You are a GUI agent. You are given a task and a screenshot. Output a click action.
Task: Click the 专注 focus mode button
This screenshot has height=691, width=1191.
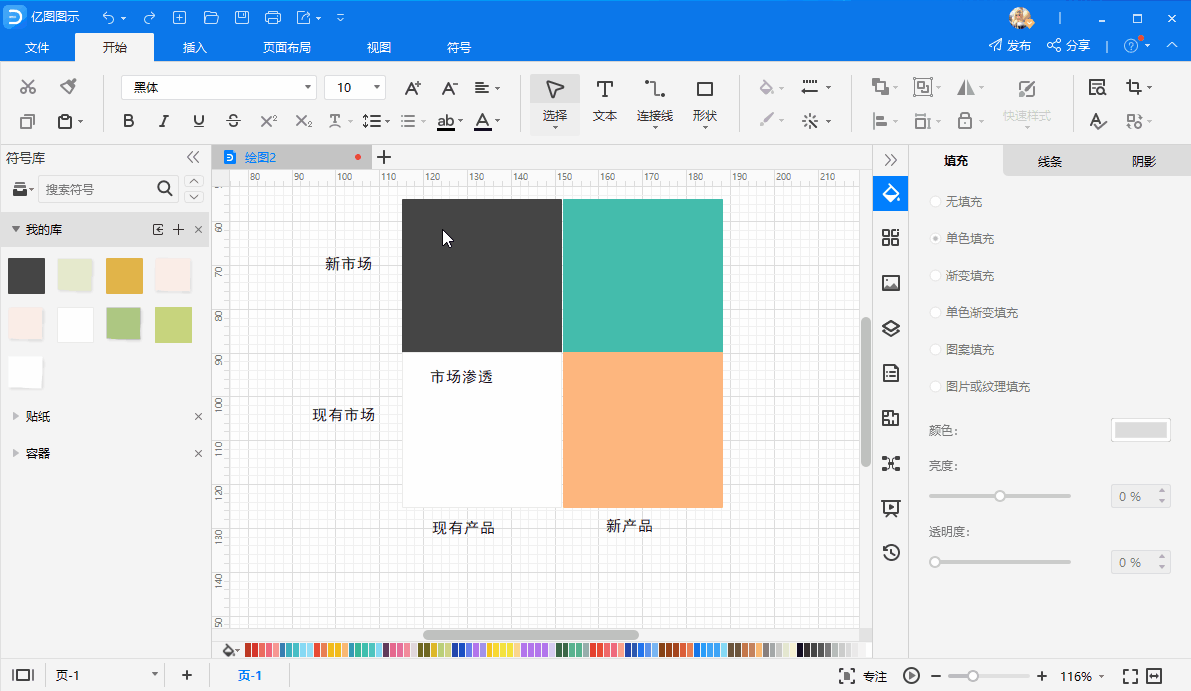tap(862, 676)
